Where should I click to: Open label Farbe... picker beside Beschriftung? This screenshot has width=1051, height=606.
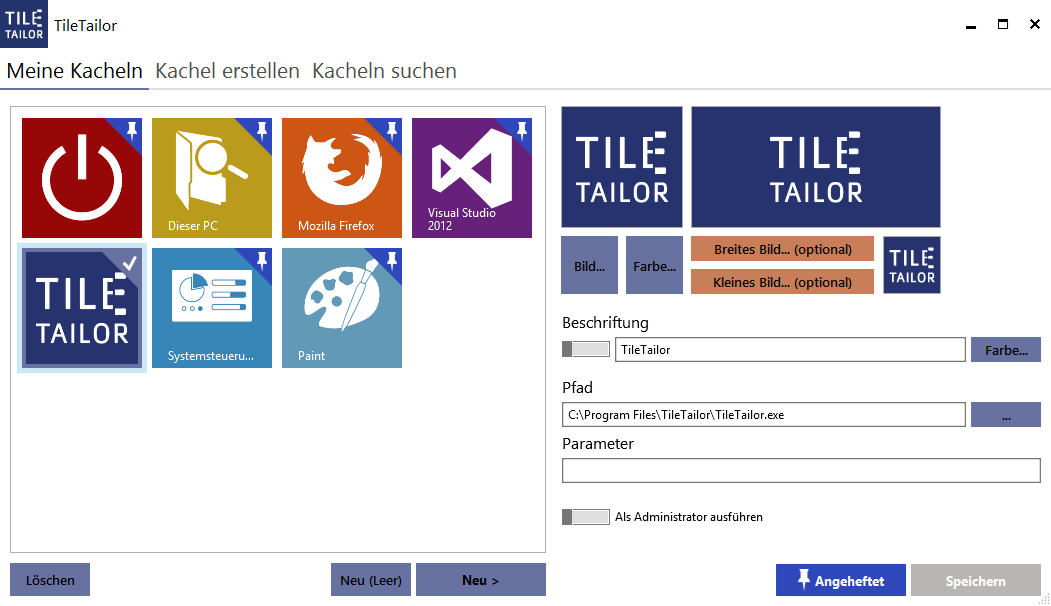[1006, 350]
